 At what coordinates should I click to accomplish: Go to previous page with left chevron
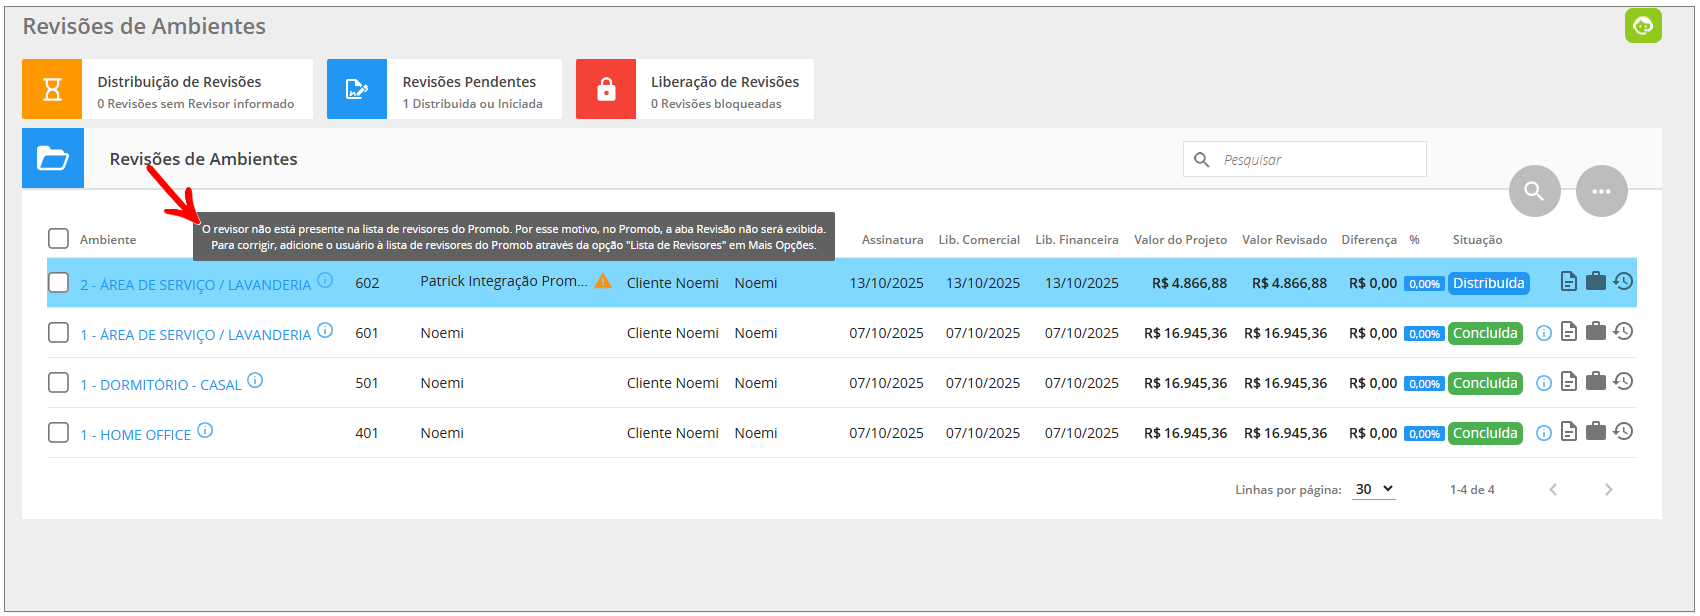click(x=1553, y=489)
